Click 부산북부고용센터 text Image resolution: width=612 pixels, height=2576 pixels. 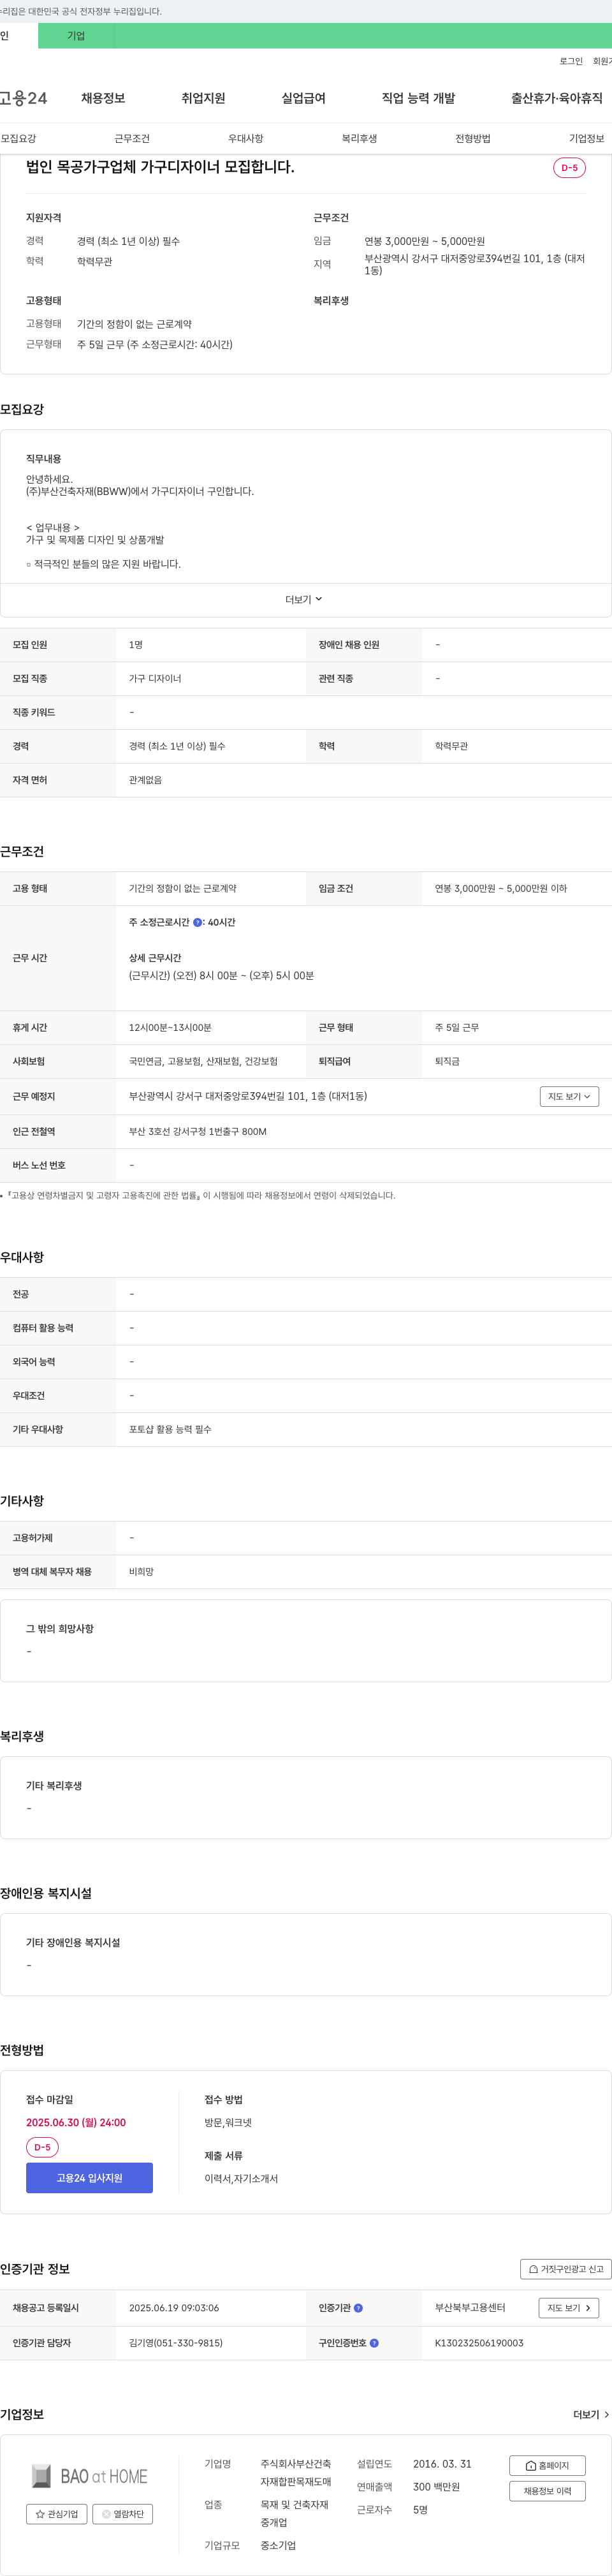(470, 2308)
